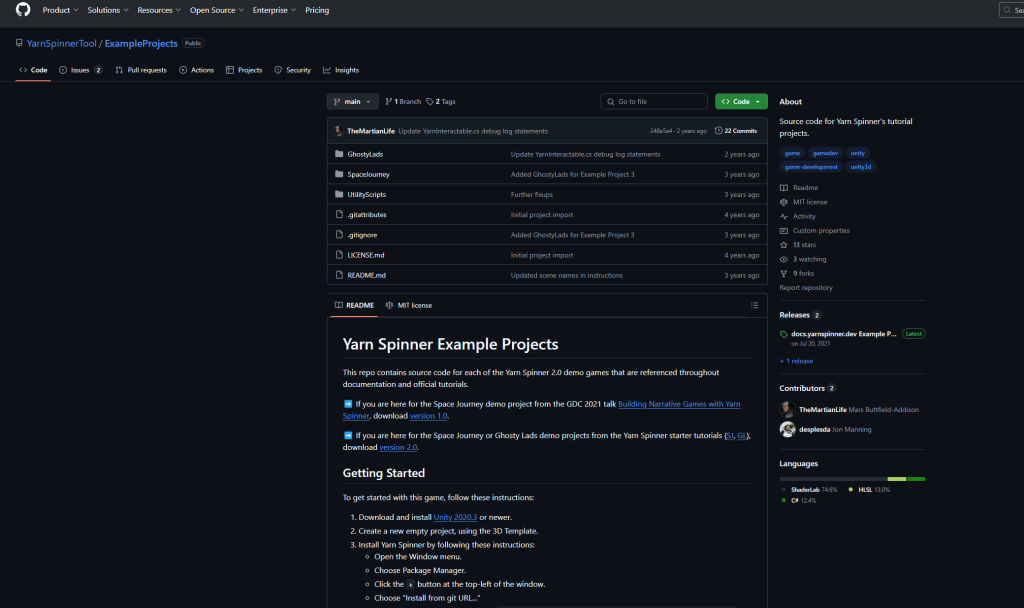Switch to the Issues tab

(x=80, y=70)
